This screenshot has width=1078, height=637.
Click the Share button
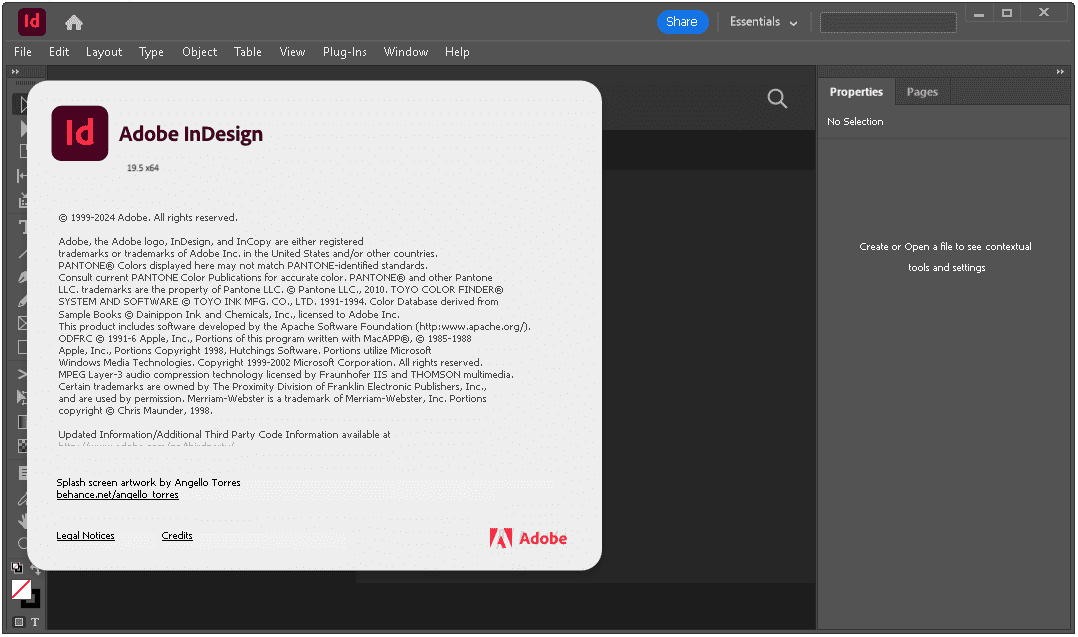pyautogui.click(x=681, y=22)
